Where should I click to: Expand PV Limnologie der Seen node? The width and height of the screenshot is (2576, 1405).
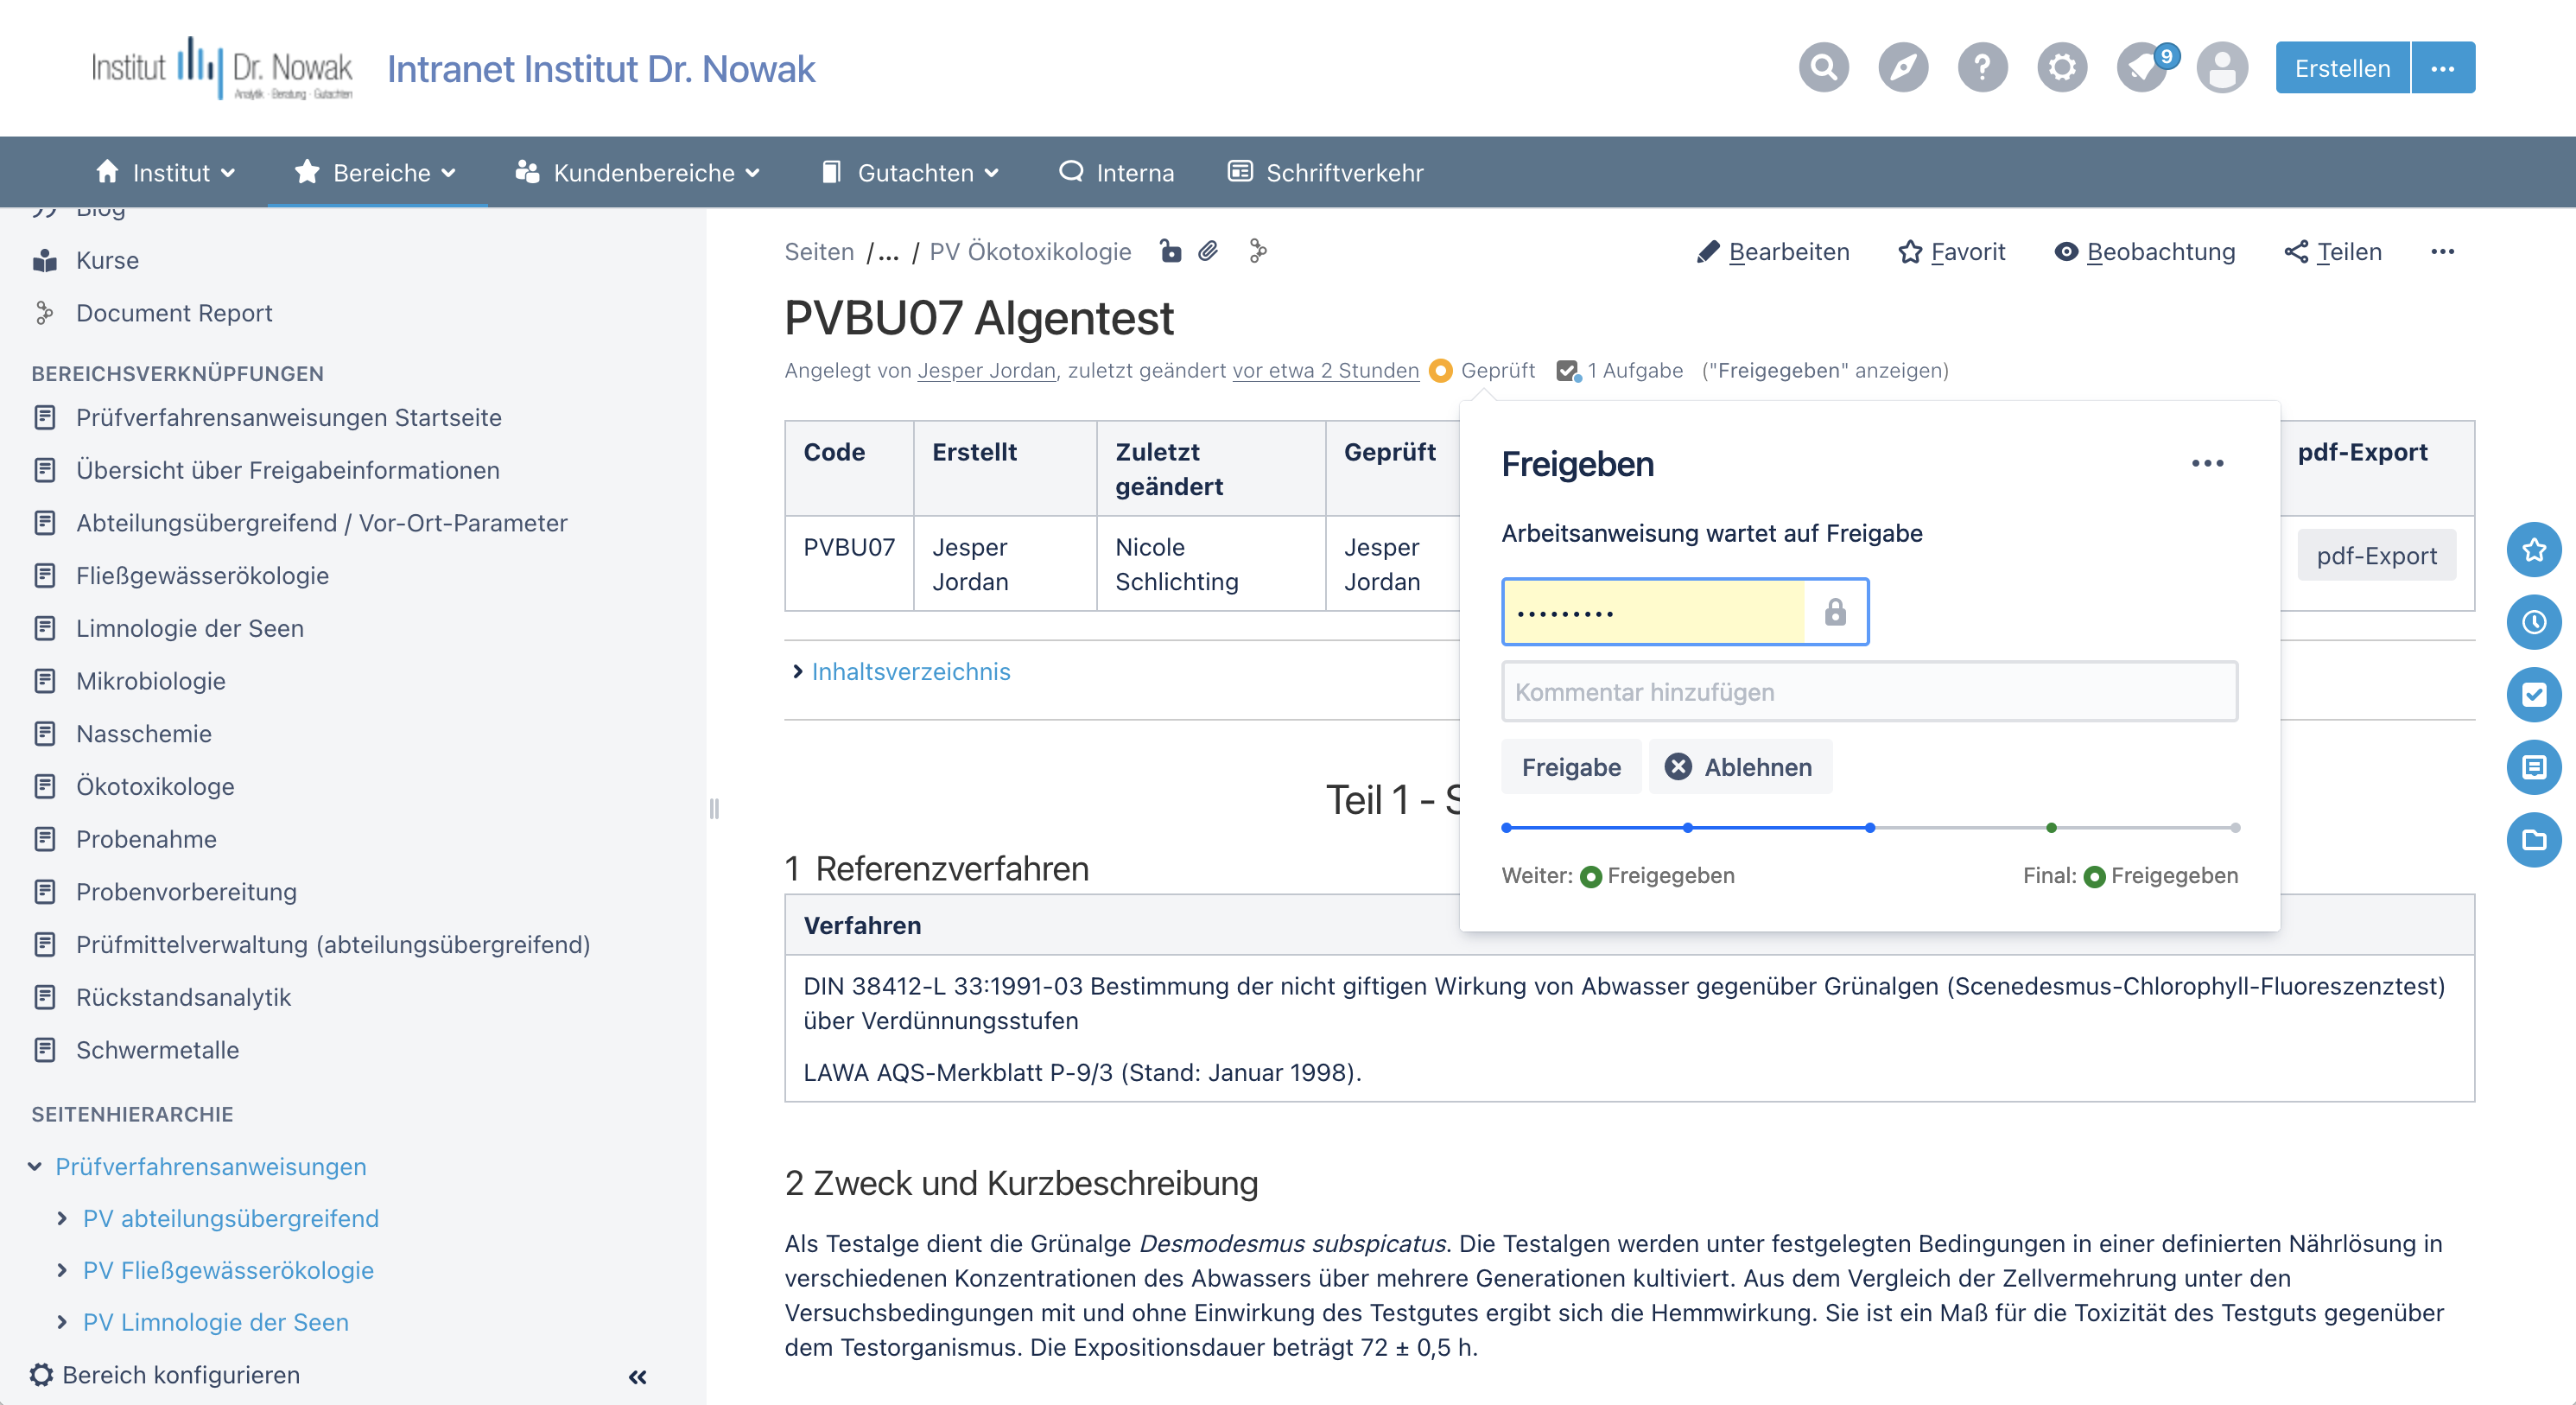tap(62, 1322)
